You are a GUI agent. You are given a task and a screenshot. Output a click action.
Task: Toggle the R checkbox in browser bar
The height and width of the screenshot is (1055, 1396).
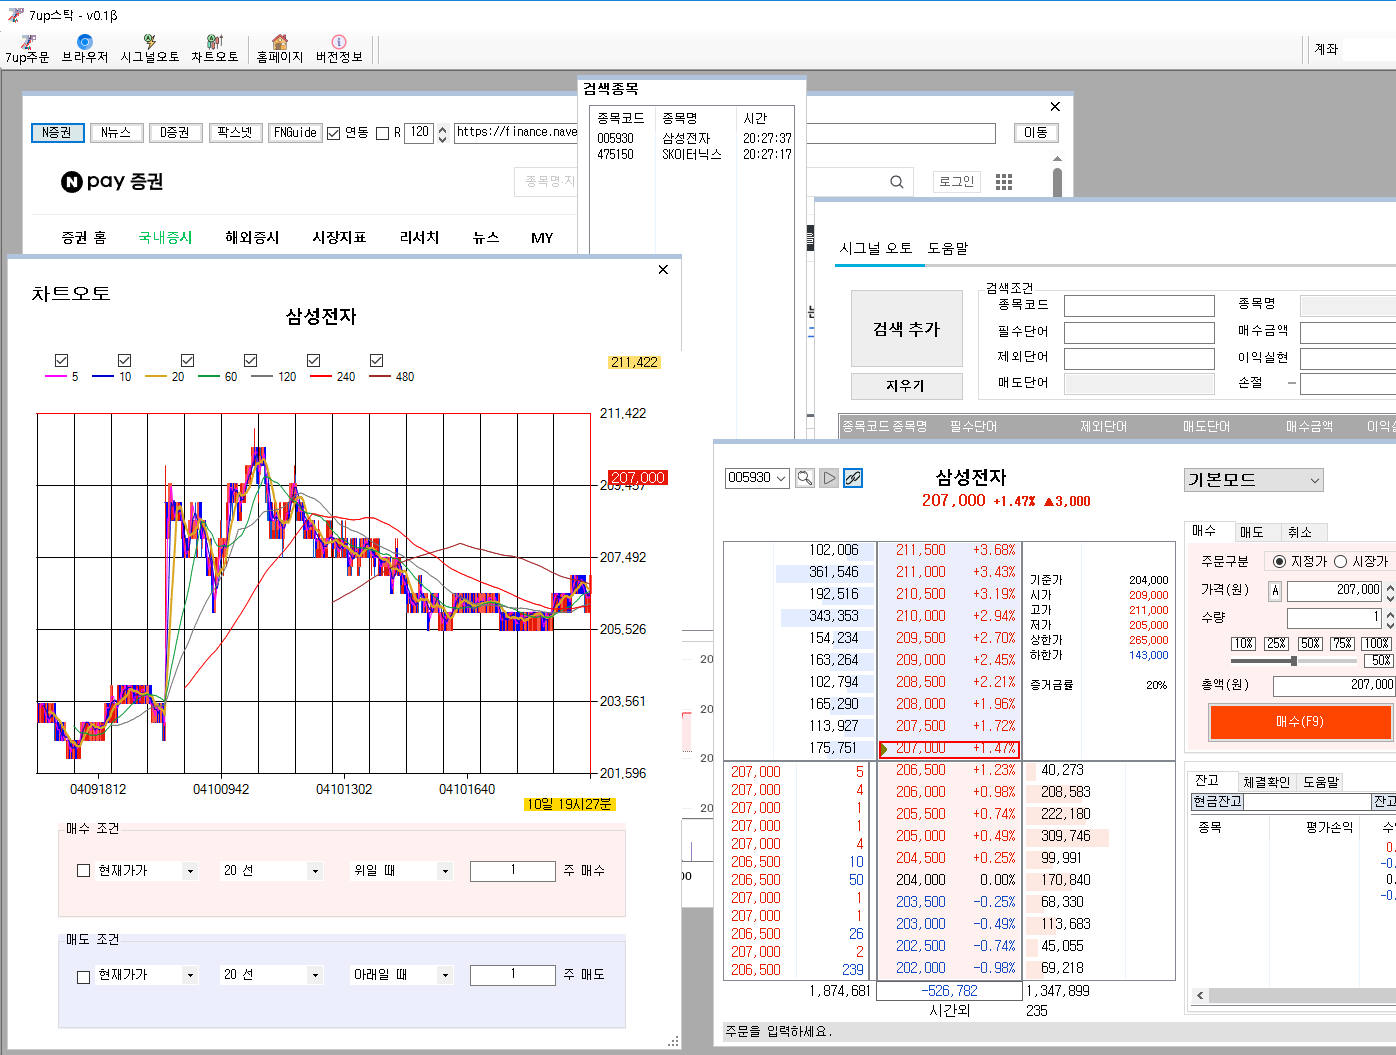382,133
